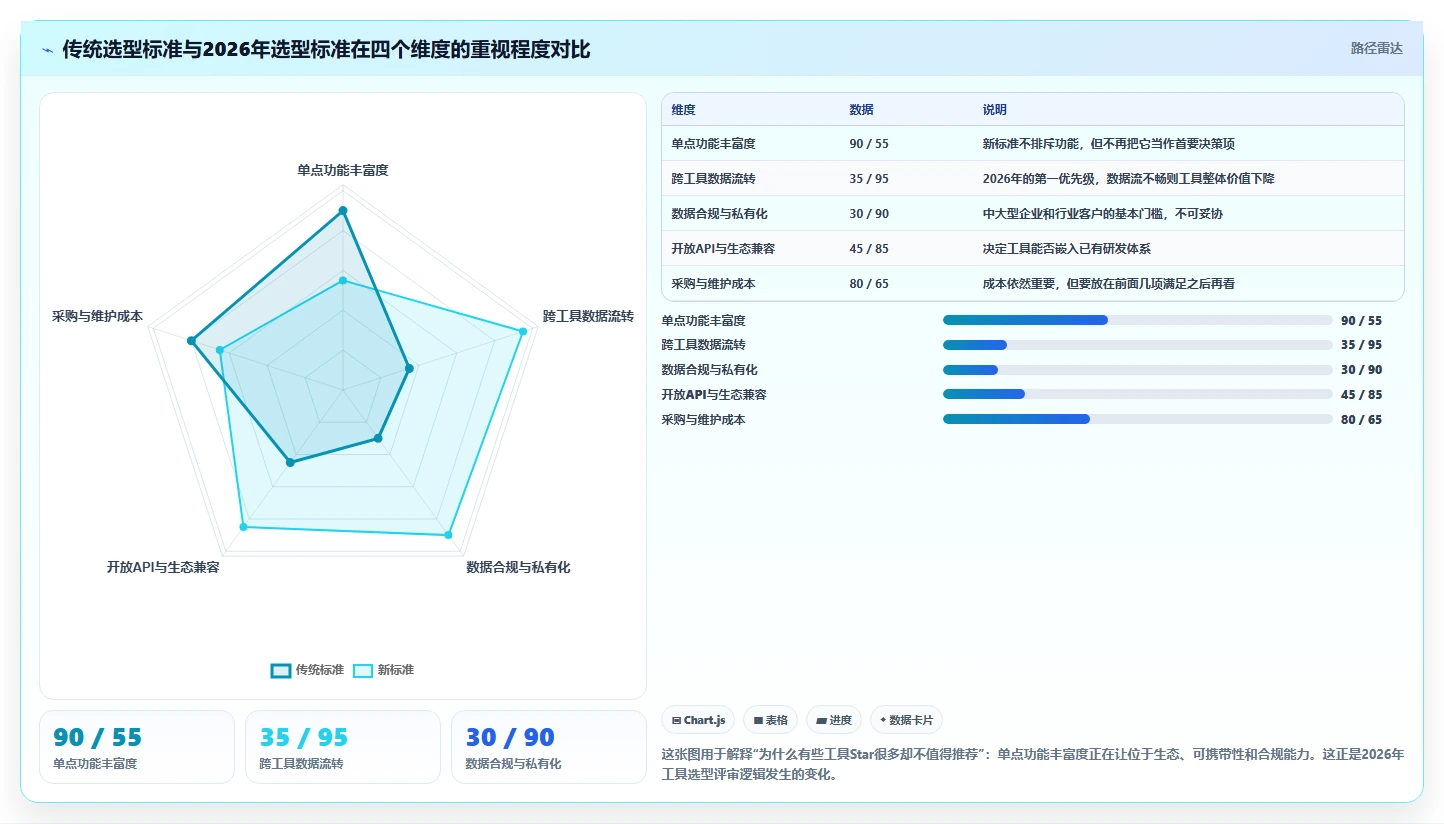Click the 数据合规与私有化 progress bar

pos(1137,370)
